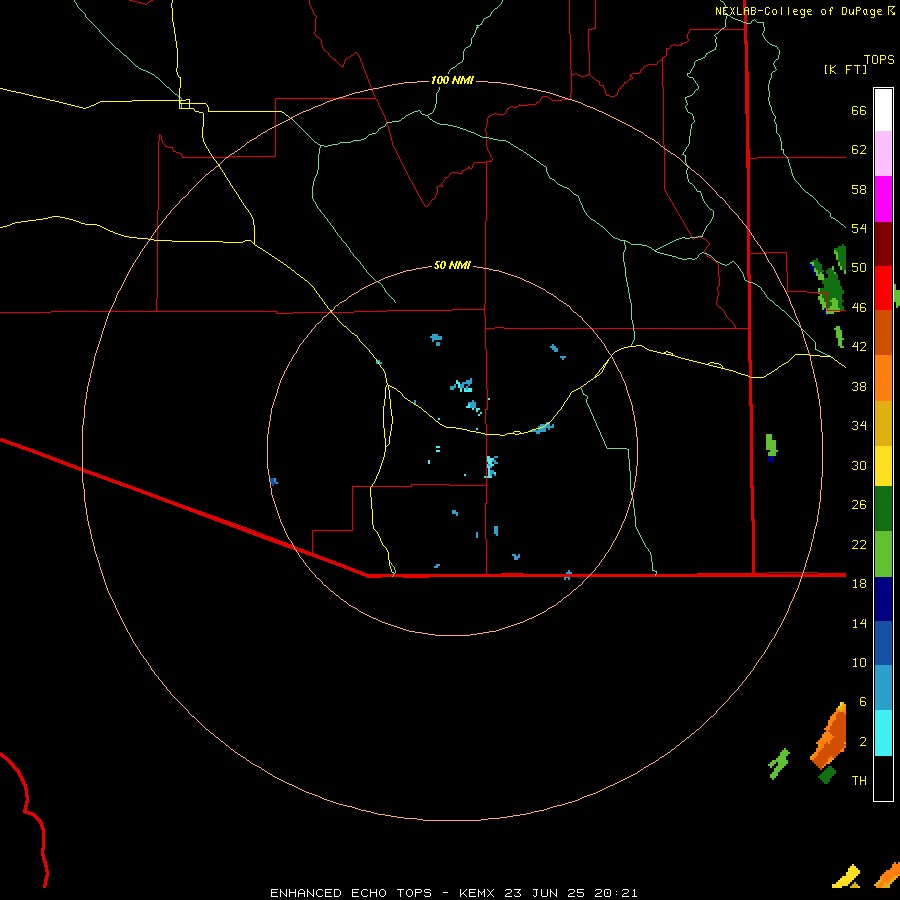The height and width of the screenshot is (900, 900).
Task: Click the 42 legend value
Action: click(x=859, y=347)
